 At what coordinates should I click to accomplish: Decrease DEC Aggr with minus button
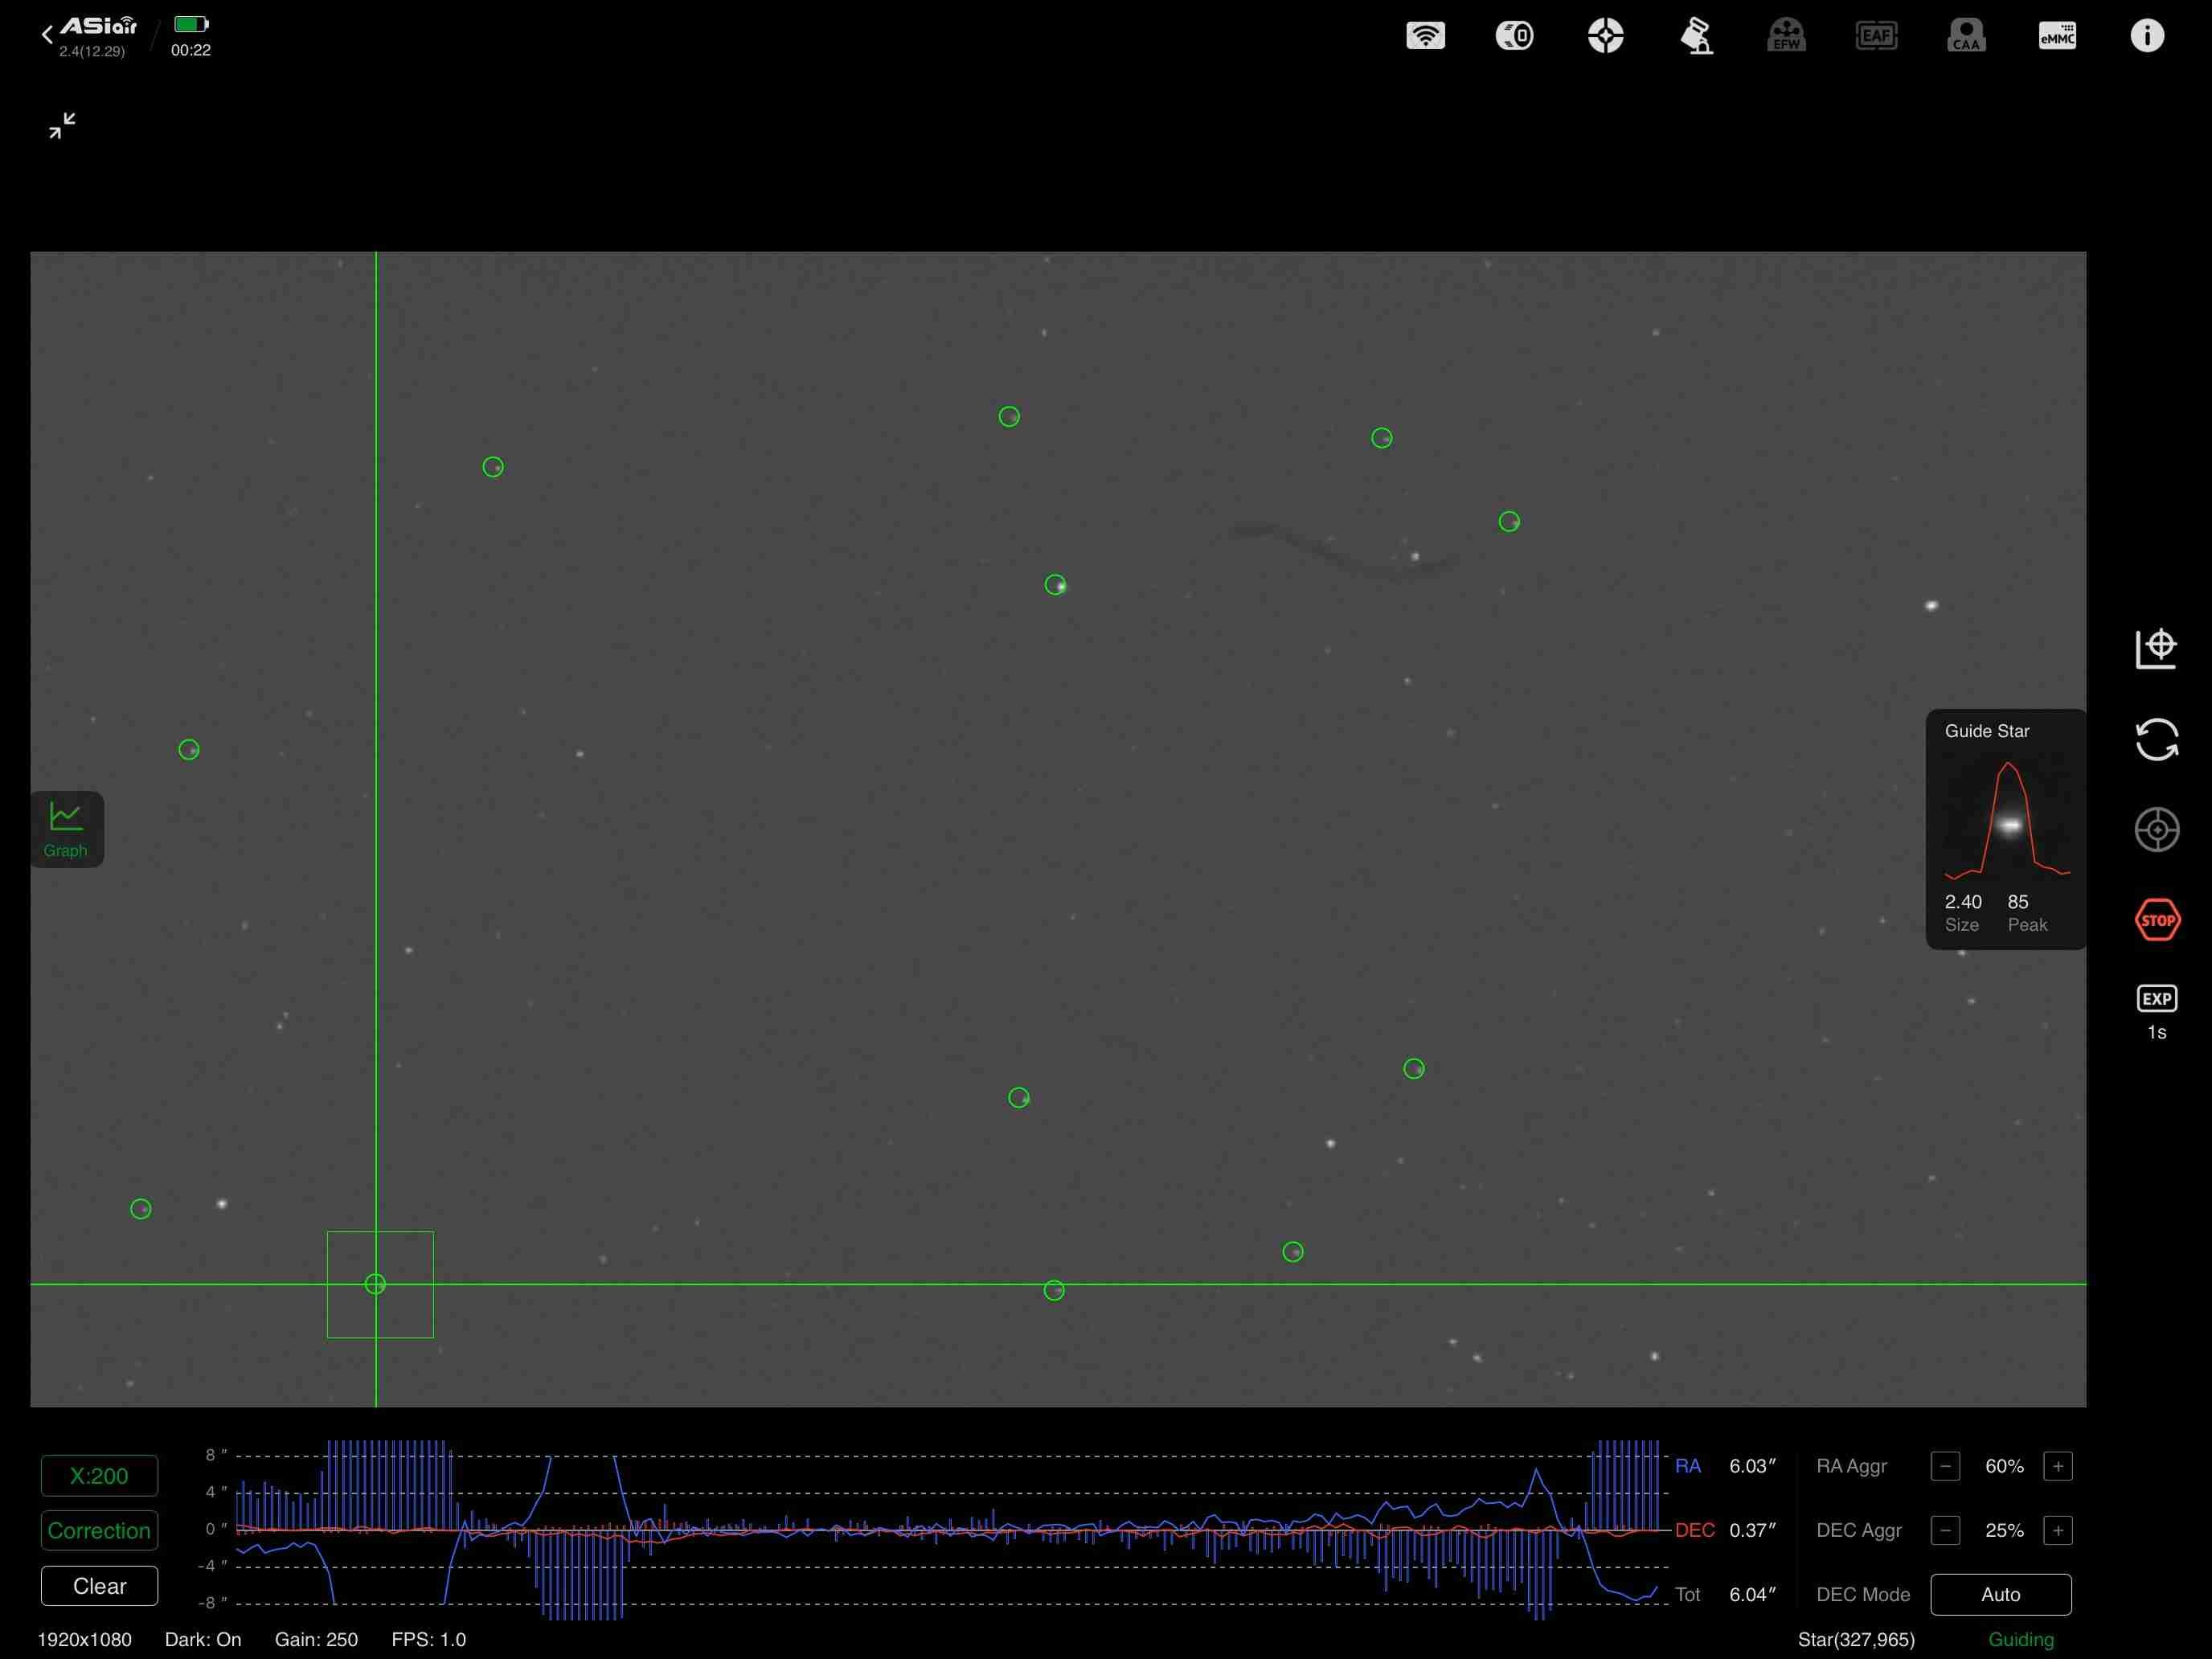(x=1945, y=1531)
